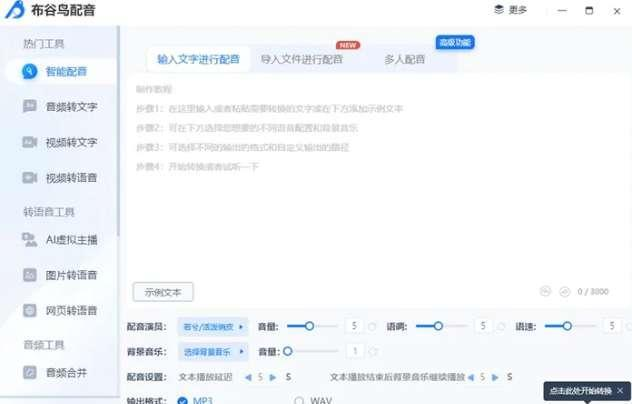Increase 背景音乐继续播放 duration with right arrow
The width and height of the screenshot is (632, 404).
(x=495, y=377)
